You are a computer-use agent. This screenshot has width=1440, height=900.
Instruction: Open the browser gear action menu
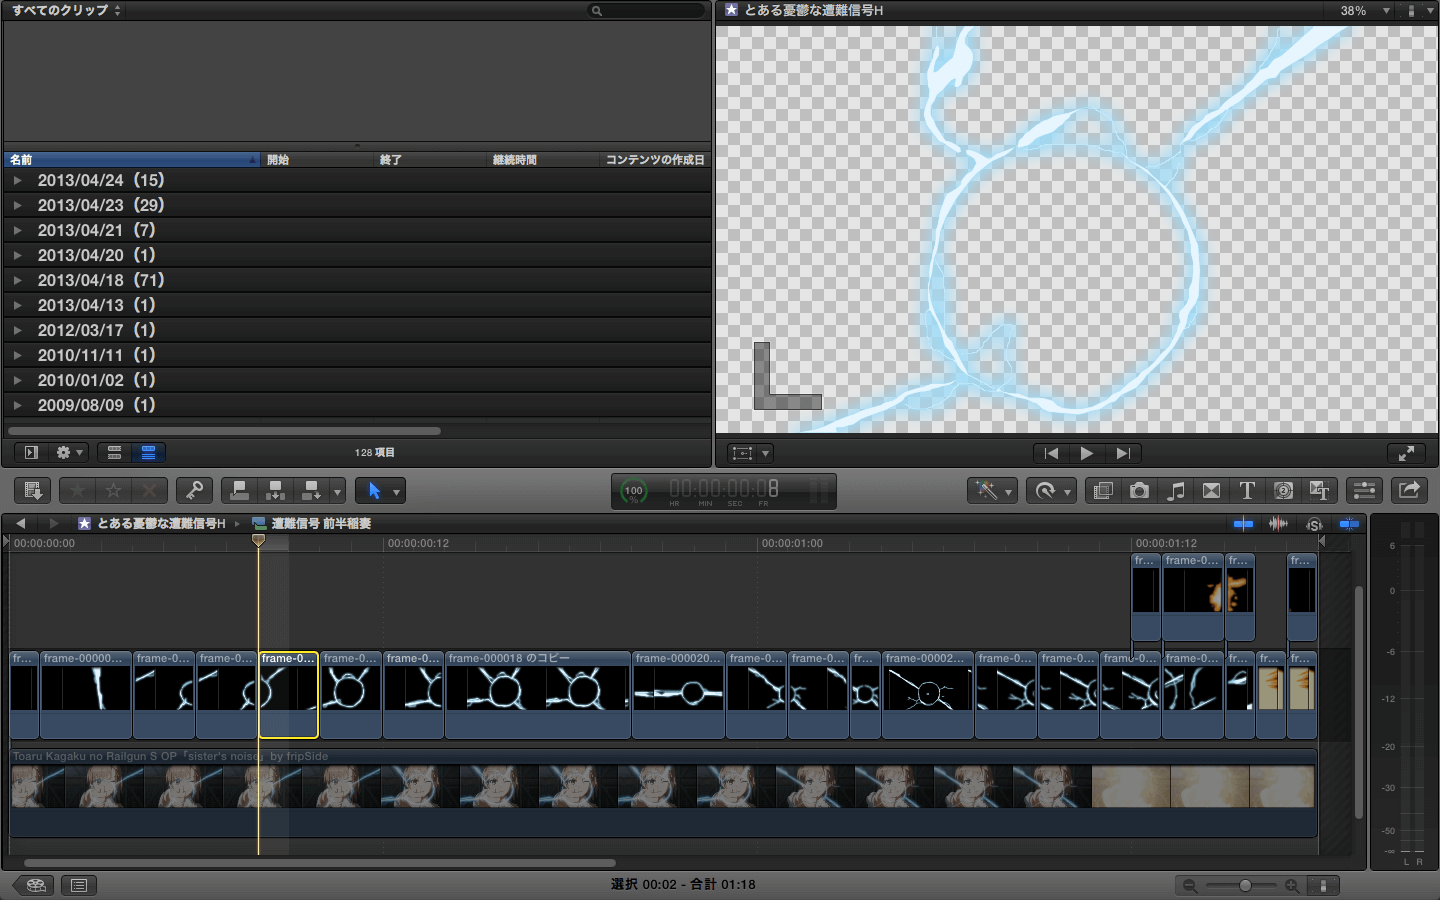click(70, 452)
